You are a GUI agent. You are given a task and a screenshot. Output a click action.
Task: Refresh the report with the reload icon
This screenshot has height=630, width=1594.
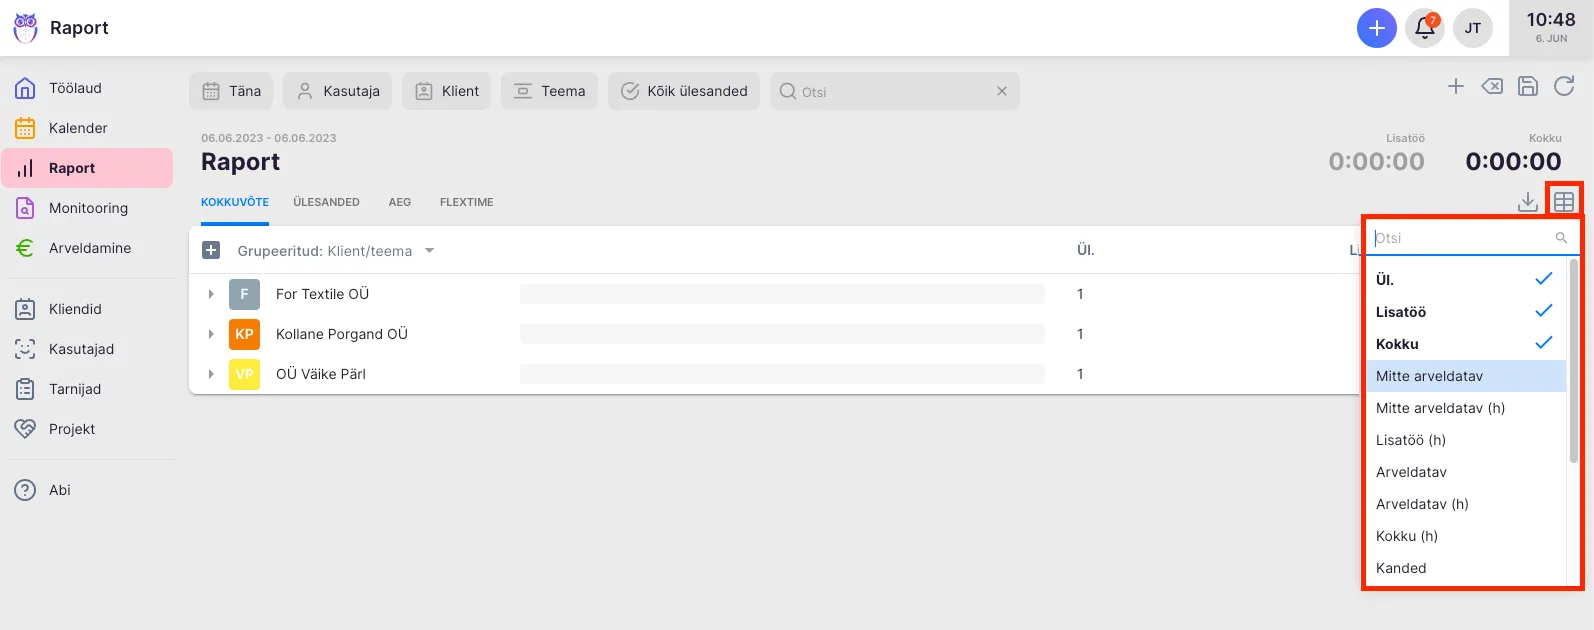(x=1564, y=86)
